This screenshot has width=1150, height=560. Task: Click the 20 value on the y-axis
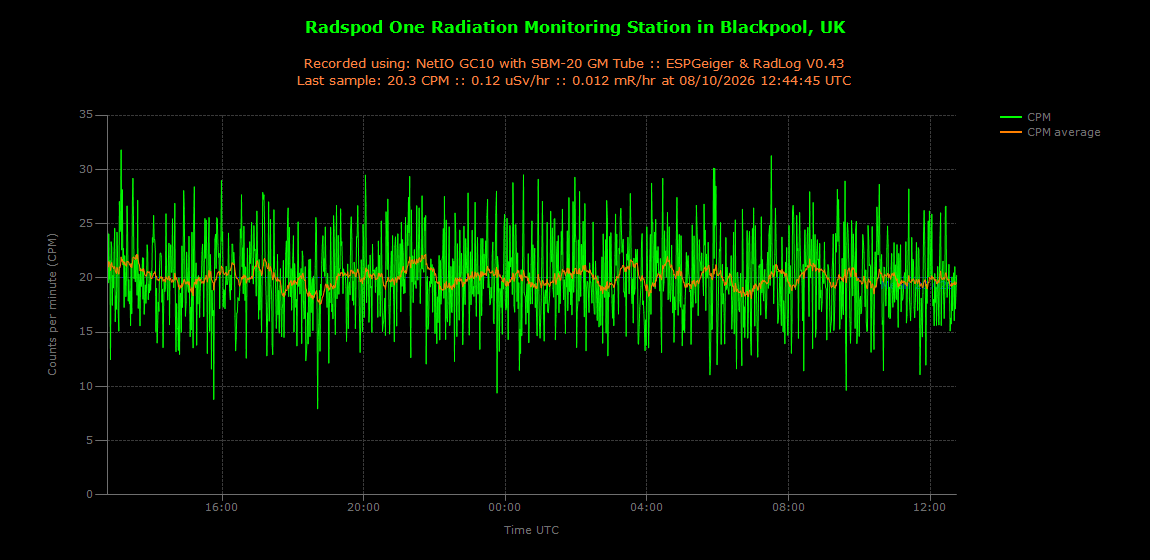[87, 278]
